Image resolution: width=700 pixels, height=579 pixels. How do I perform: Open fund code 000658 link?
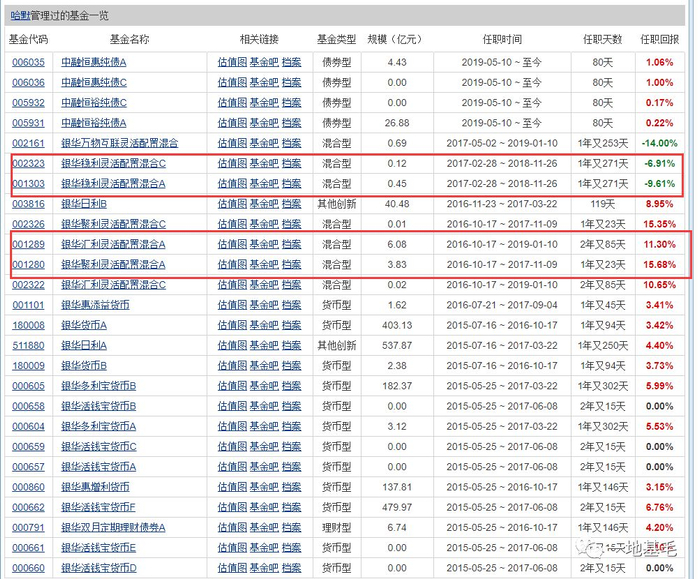click(x=29, y=406)
